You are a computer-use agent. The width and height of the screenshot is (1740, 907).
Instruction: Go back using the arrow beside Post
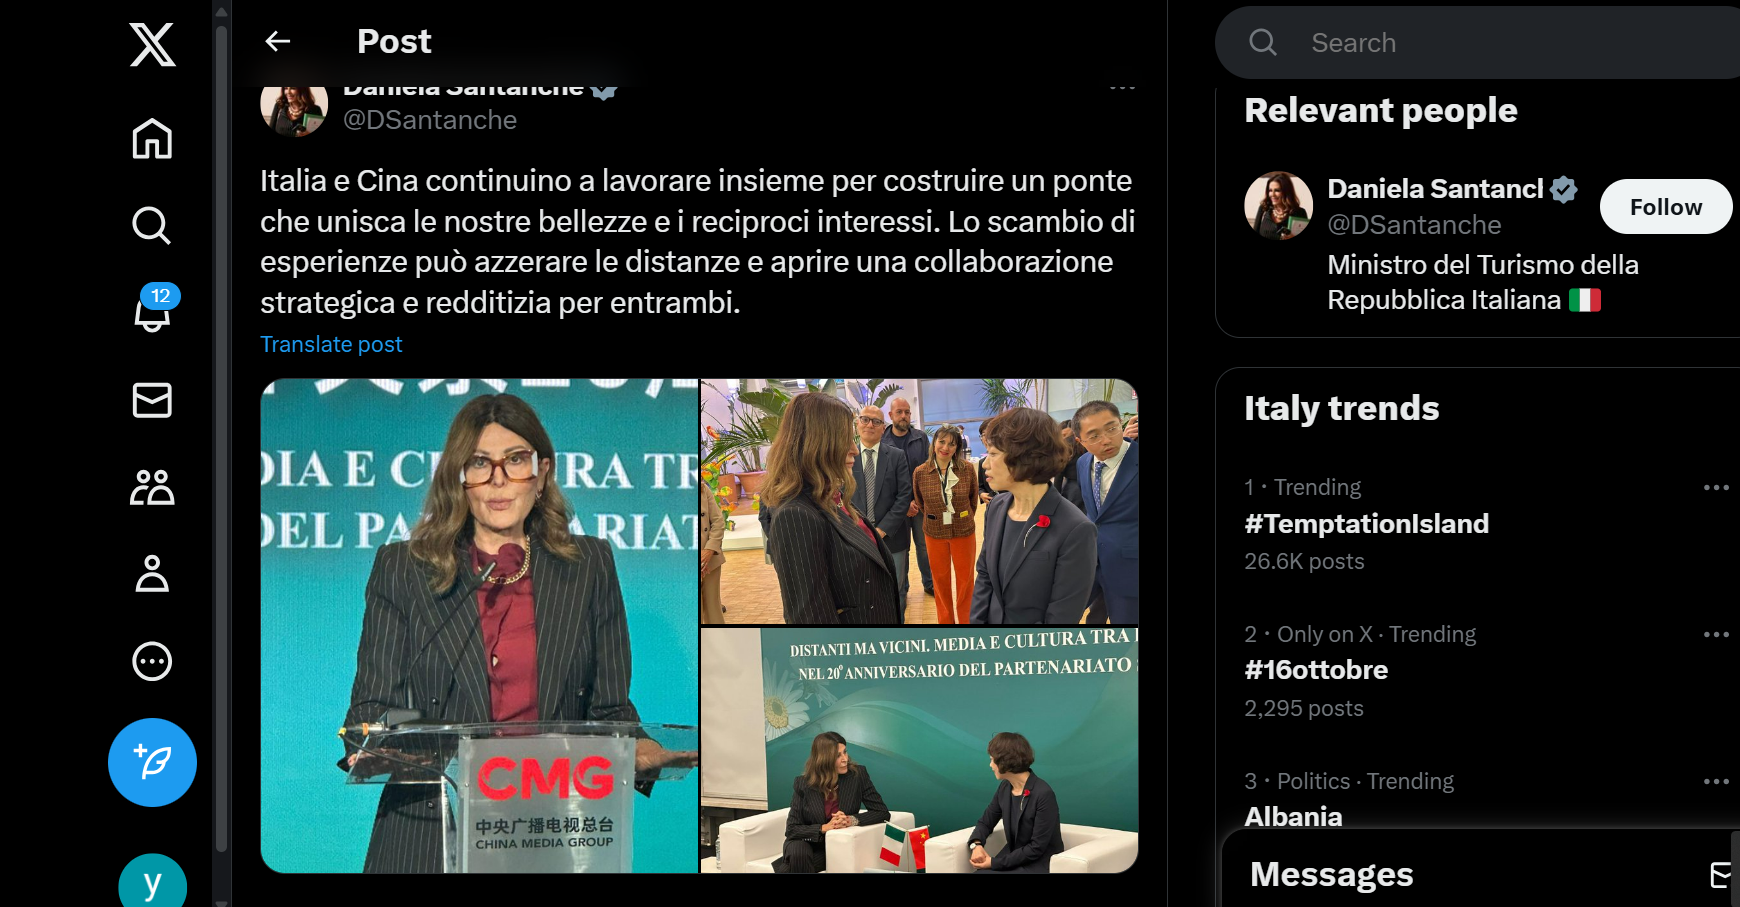(277, 41)
